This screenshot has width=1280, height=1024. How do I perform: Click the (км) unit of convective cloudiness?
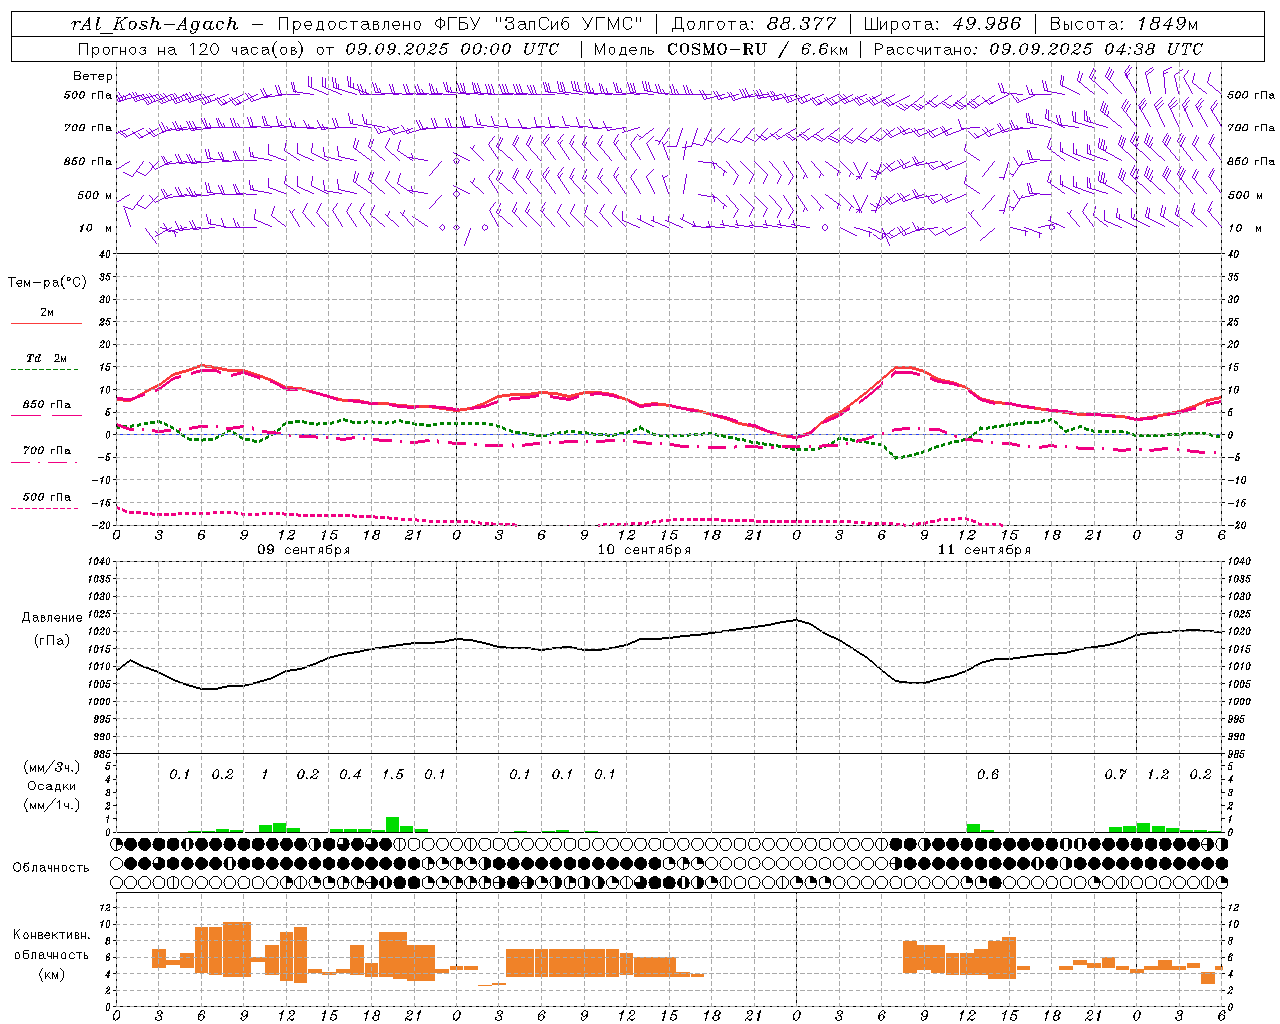51,974
